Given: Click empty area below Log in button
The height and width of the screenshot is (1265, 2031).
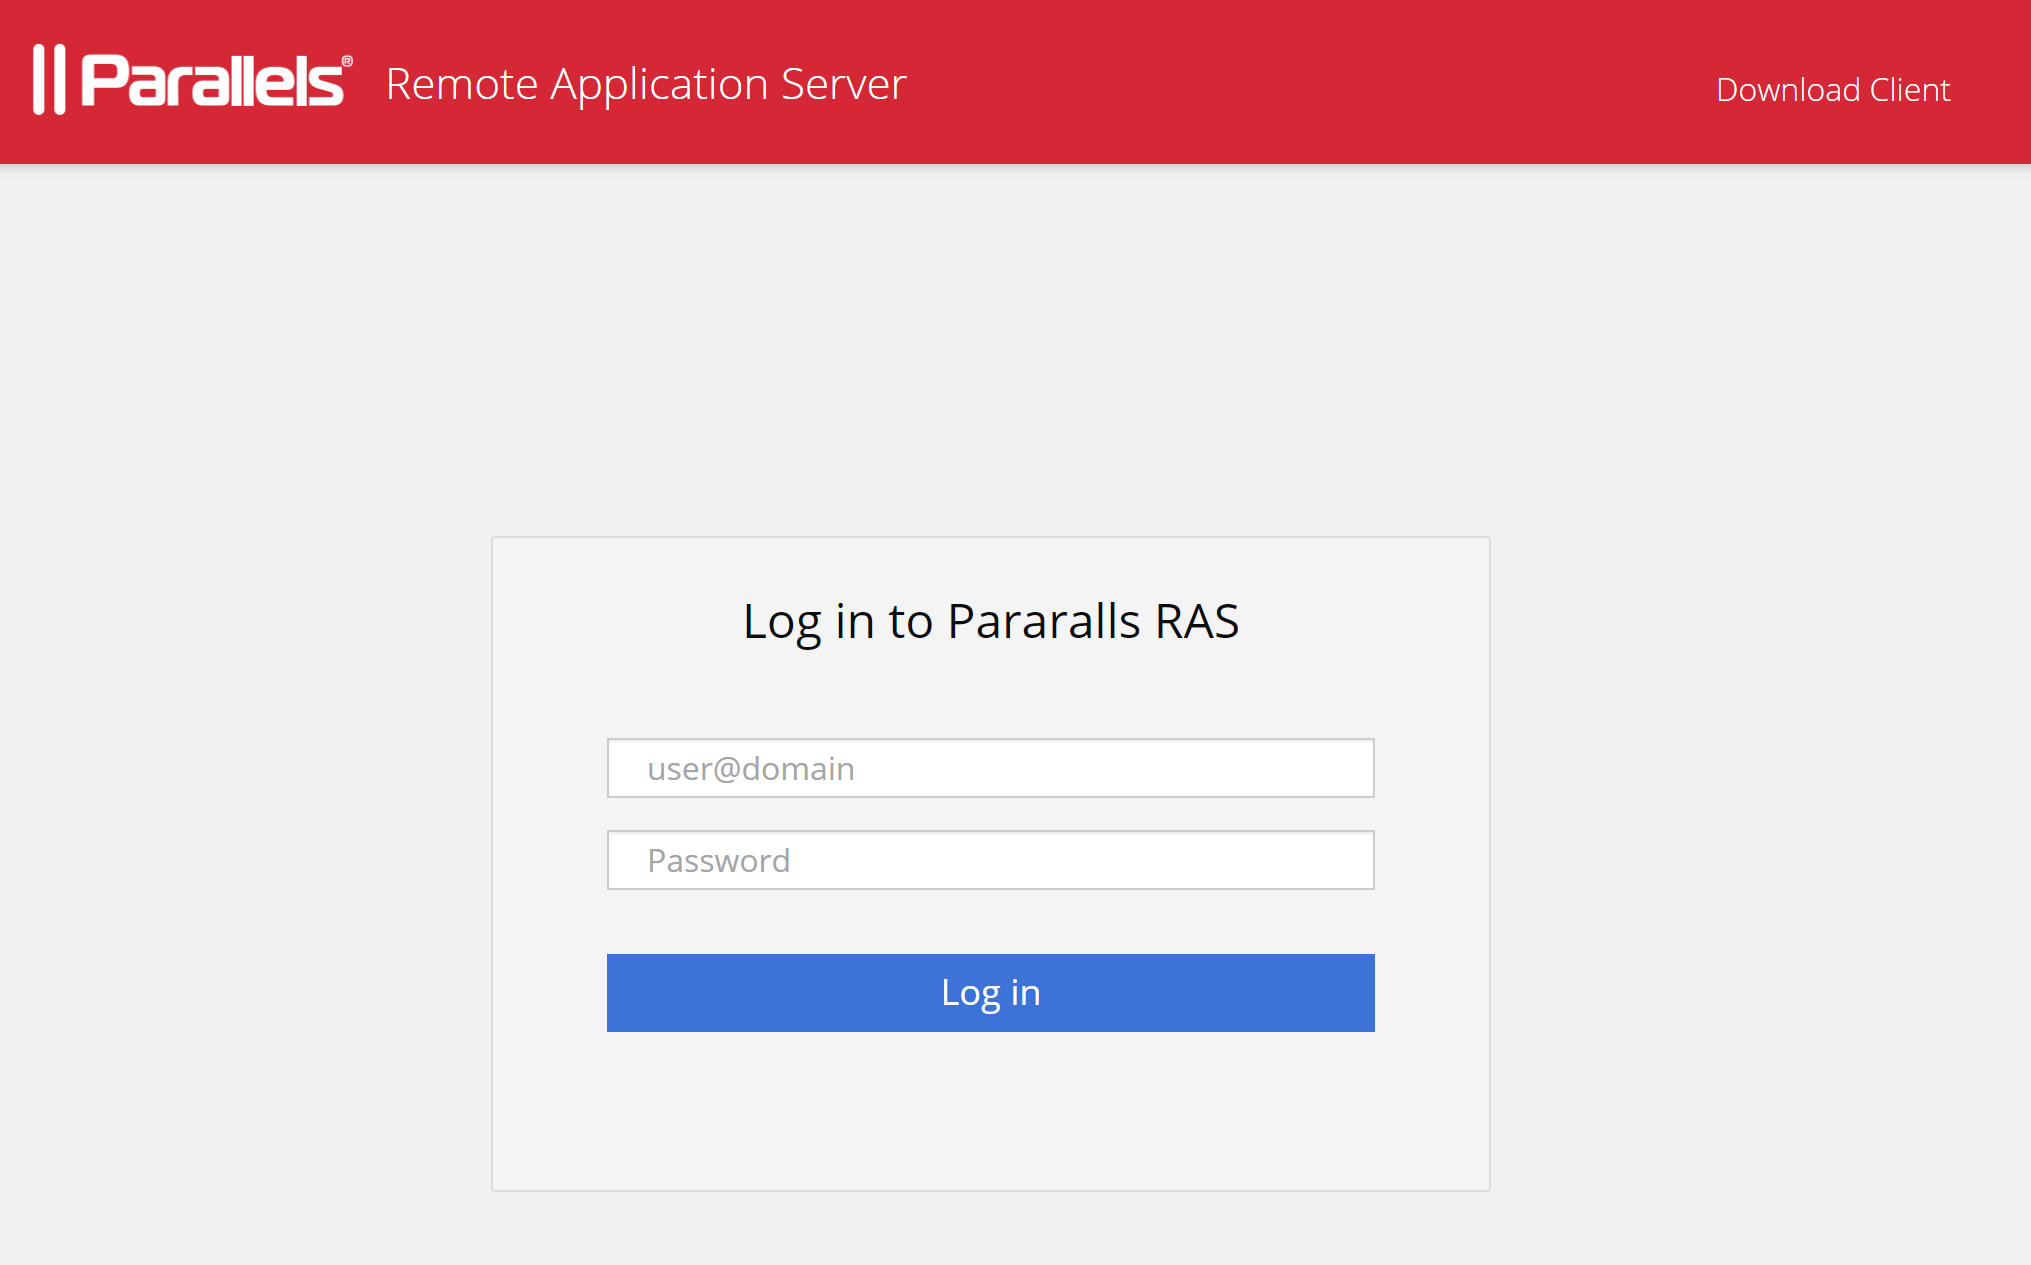Looking at the screenshot, I should pyautogui.click(x=990, y=1110).
